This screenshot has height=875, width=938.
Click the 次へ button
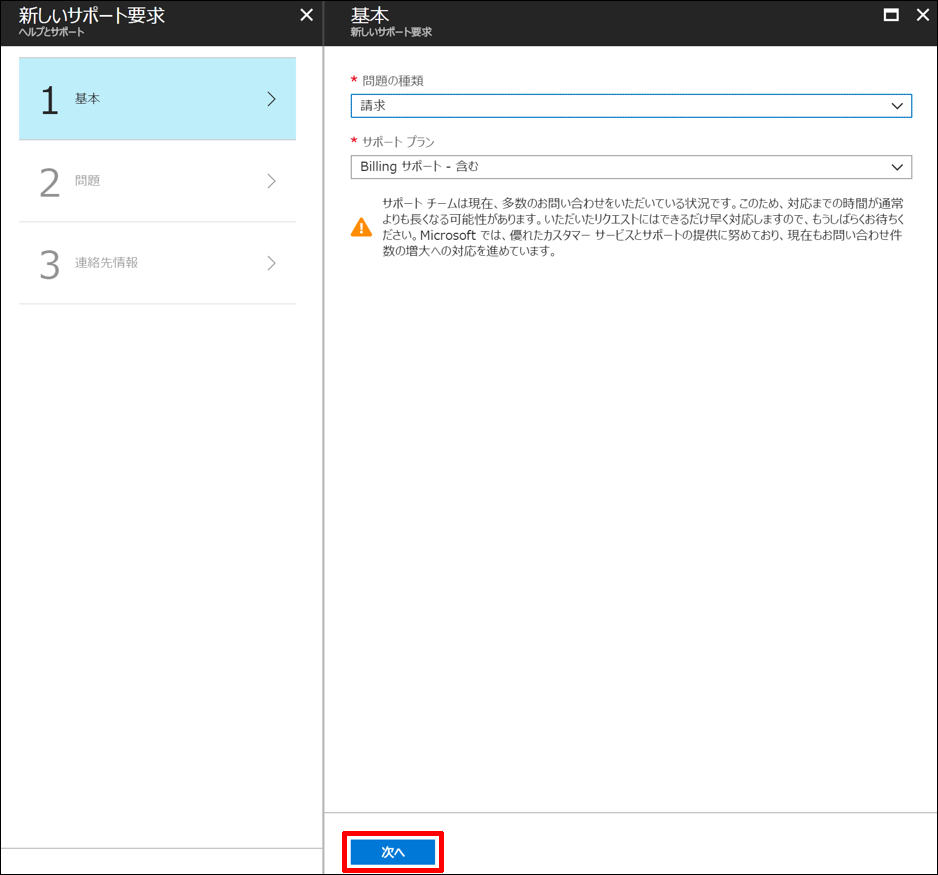tap(392, 851)
